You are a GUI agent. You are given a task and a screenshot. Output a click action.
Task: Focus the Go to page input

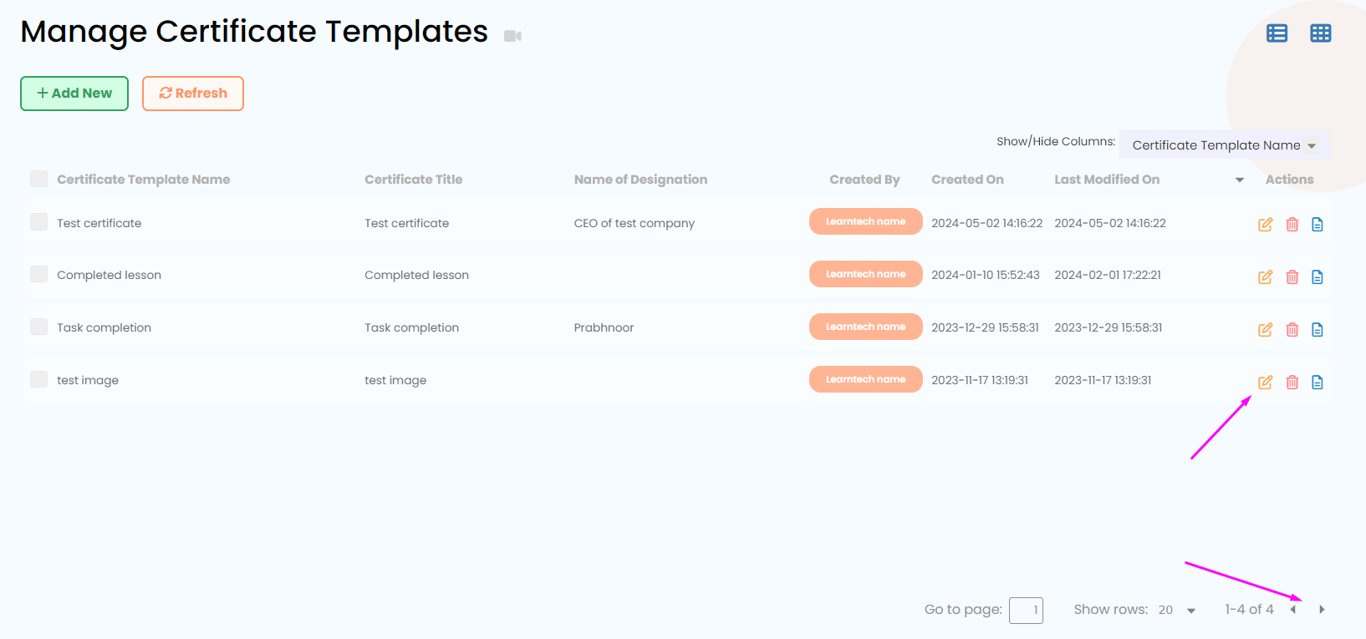(1026, 610)
